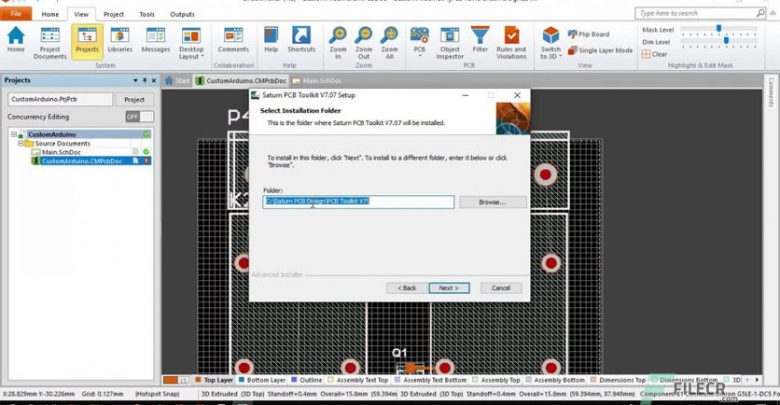Select the Assembly Bottom layer tab

[555, 380]
